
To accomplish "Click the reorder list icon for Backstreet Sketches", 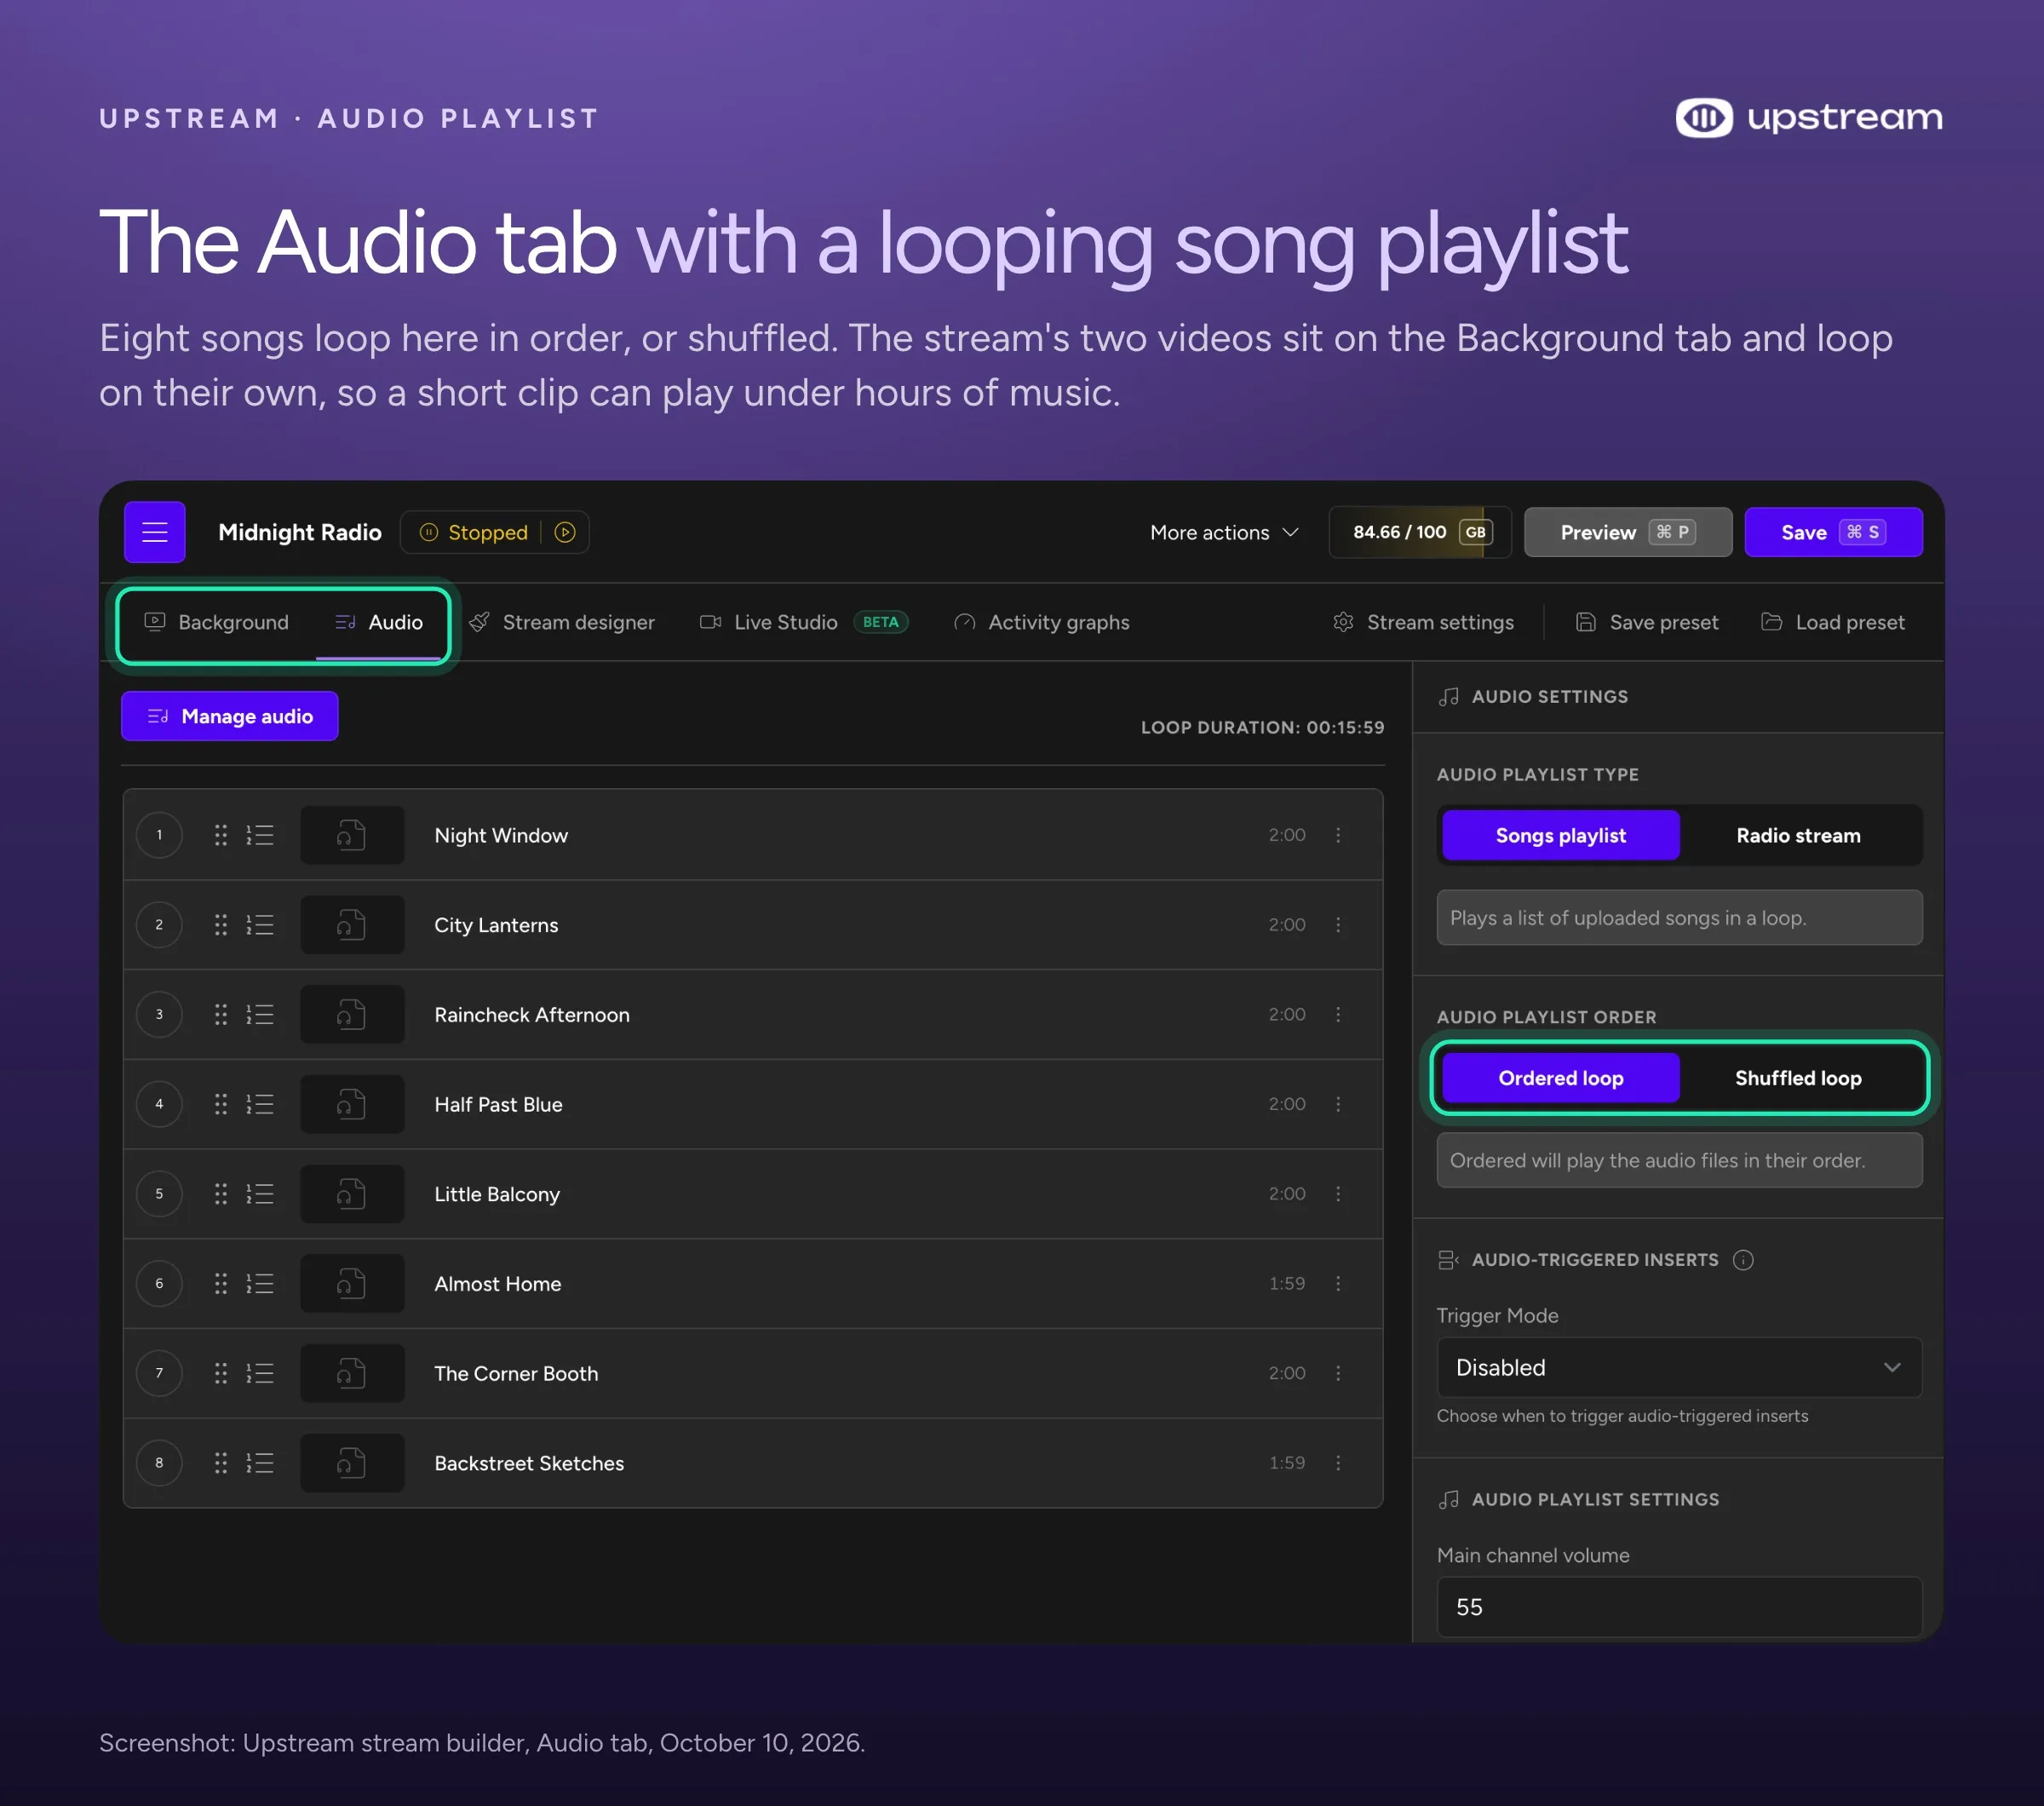I will tap(260, 1463).
